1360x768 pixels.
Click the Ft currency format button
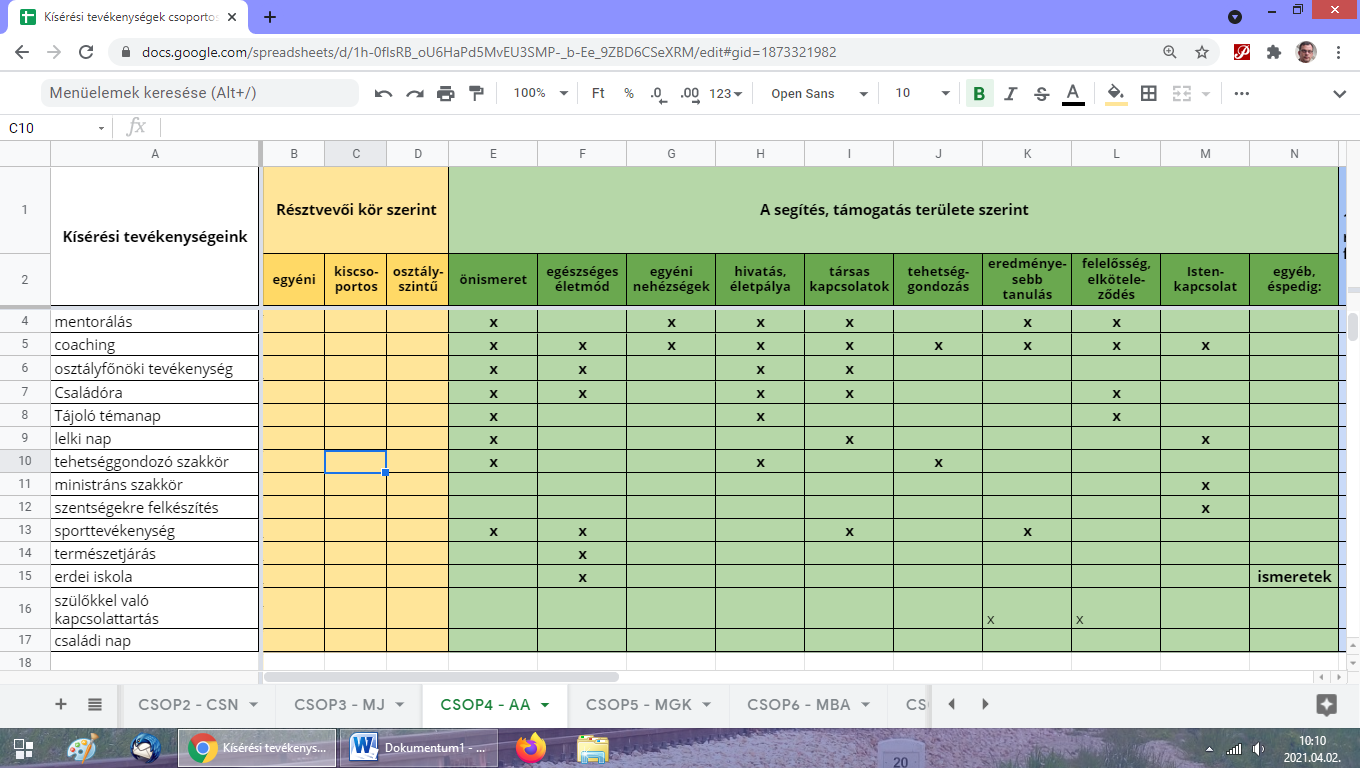click(x=598, y=93)
